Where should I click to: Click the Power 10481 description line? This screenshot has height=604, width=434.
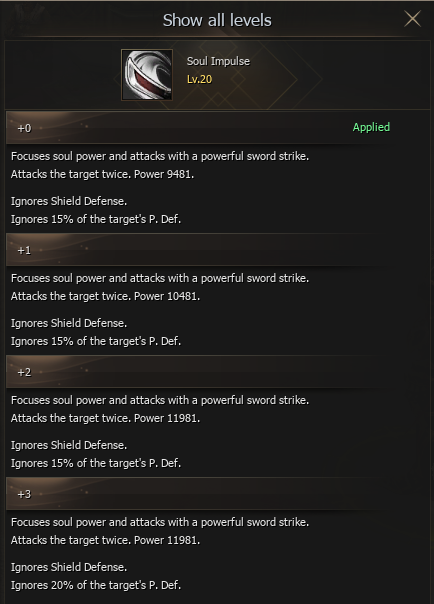click(x=106, y=296)
